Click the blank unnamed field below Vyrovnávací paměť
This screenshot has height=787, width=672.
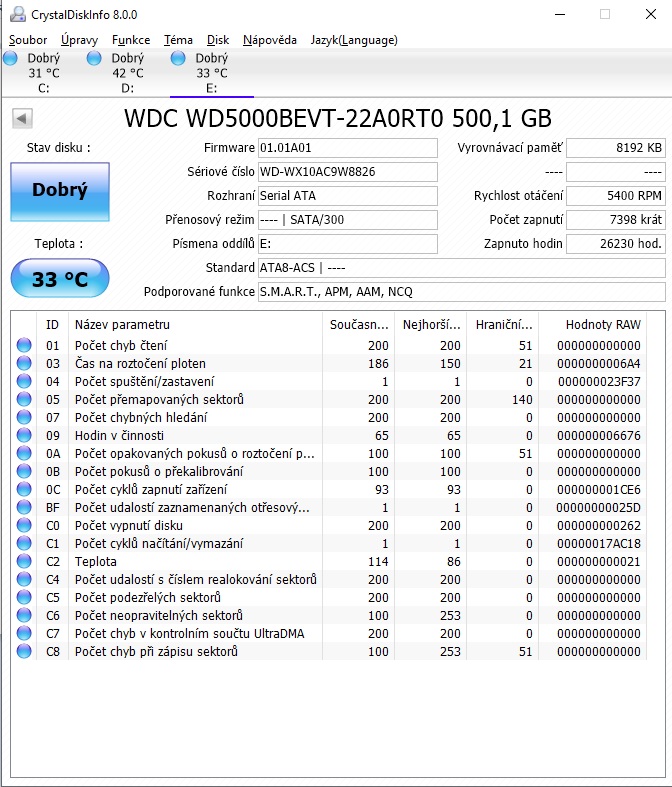pyautogui.click(x=616, y=172)
